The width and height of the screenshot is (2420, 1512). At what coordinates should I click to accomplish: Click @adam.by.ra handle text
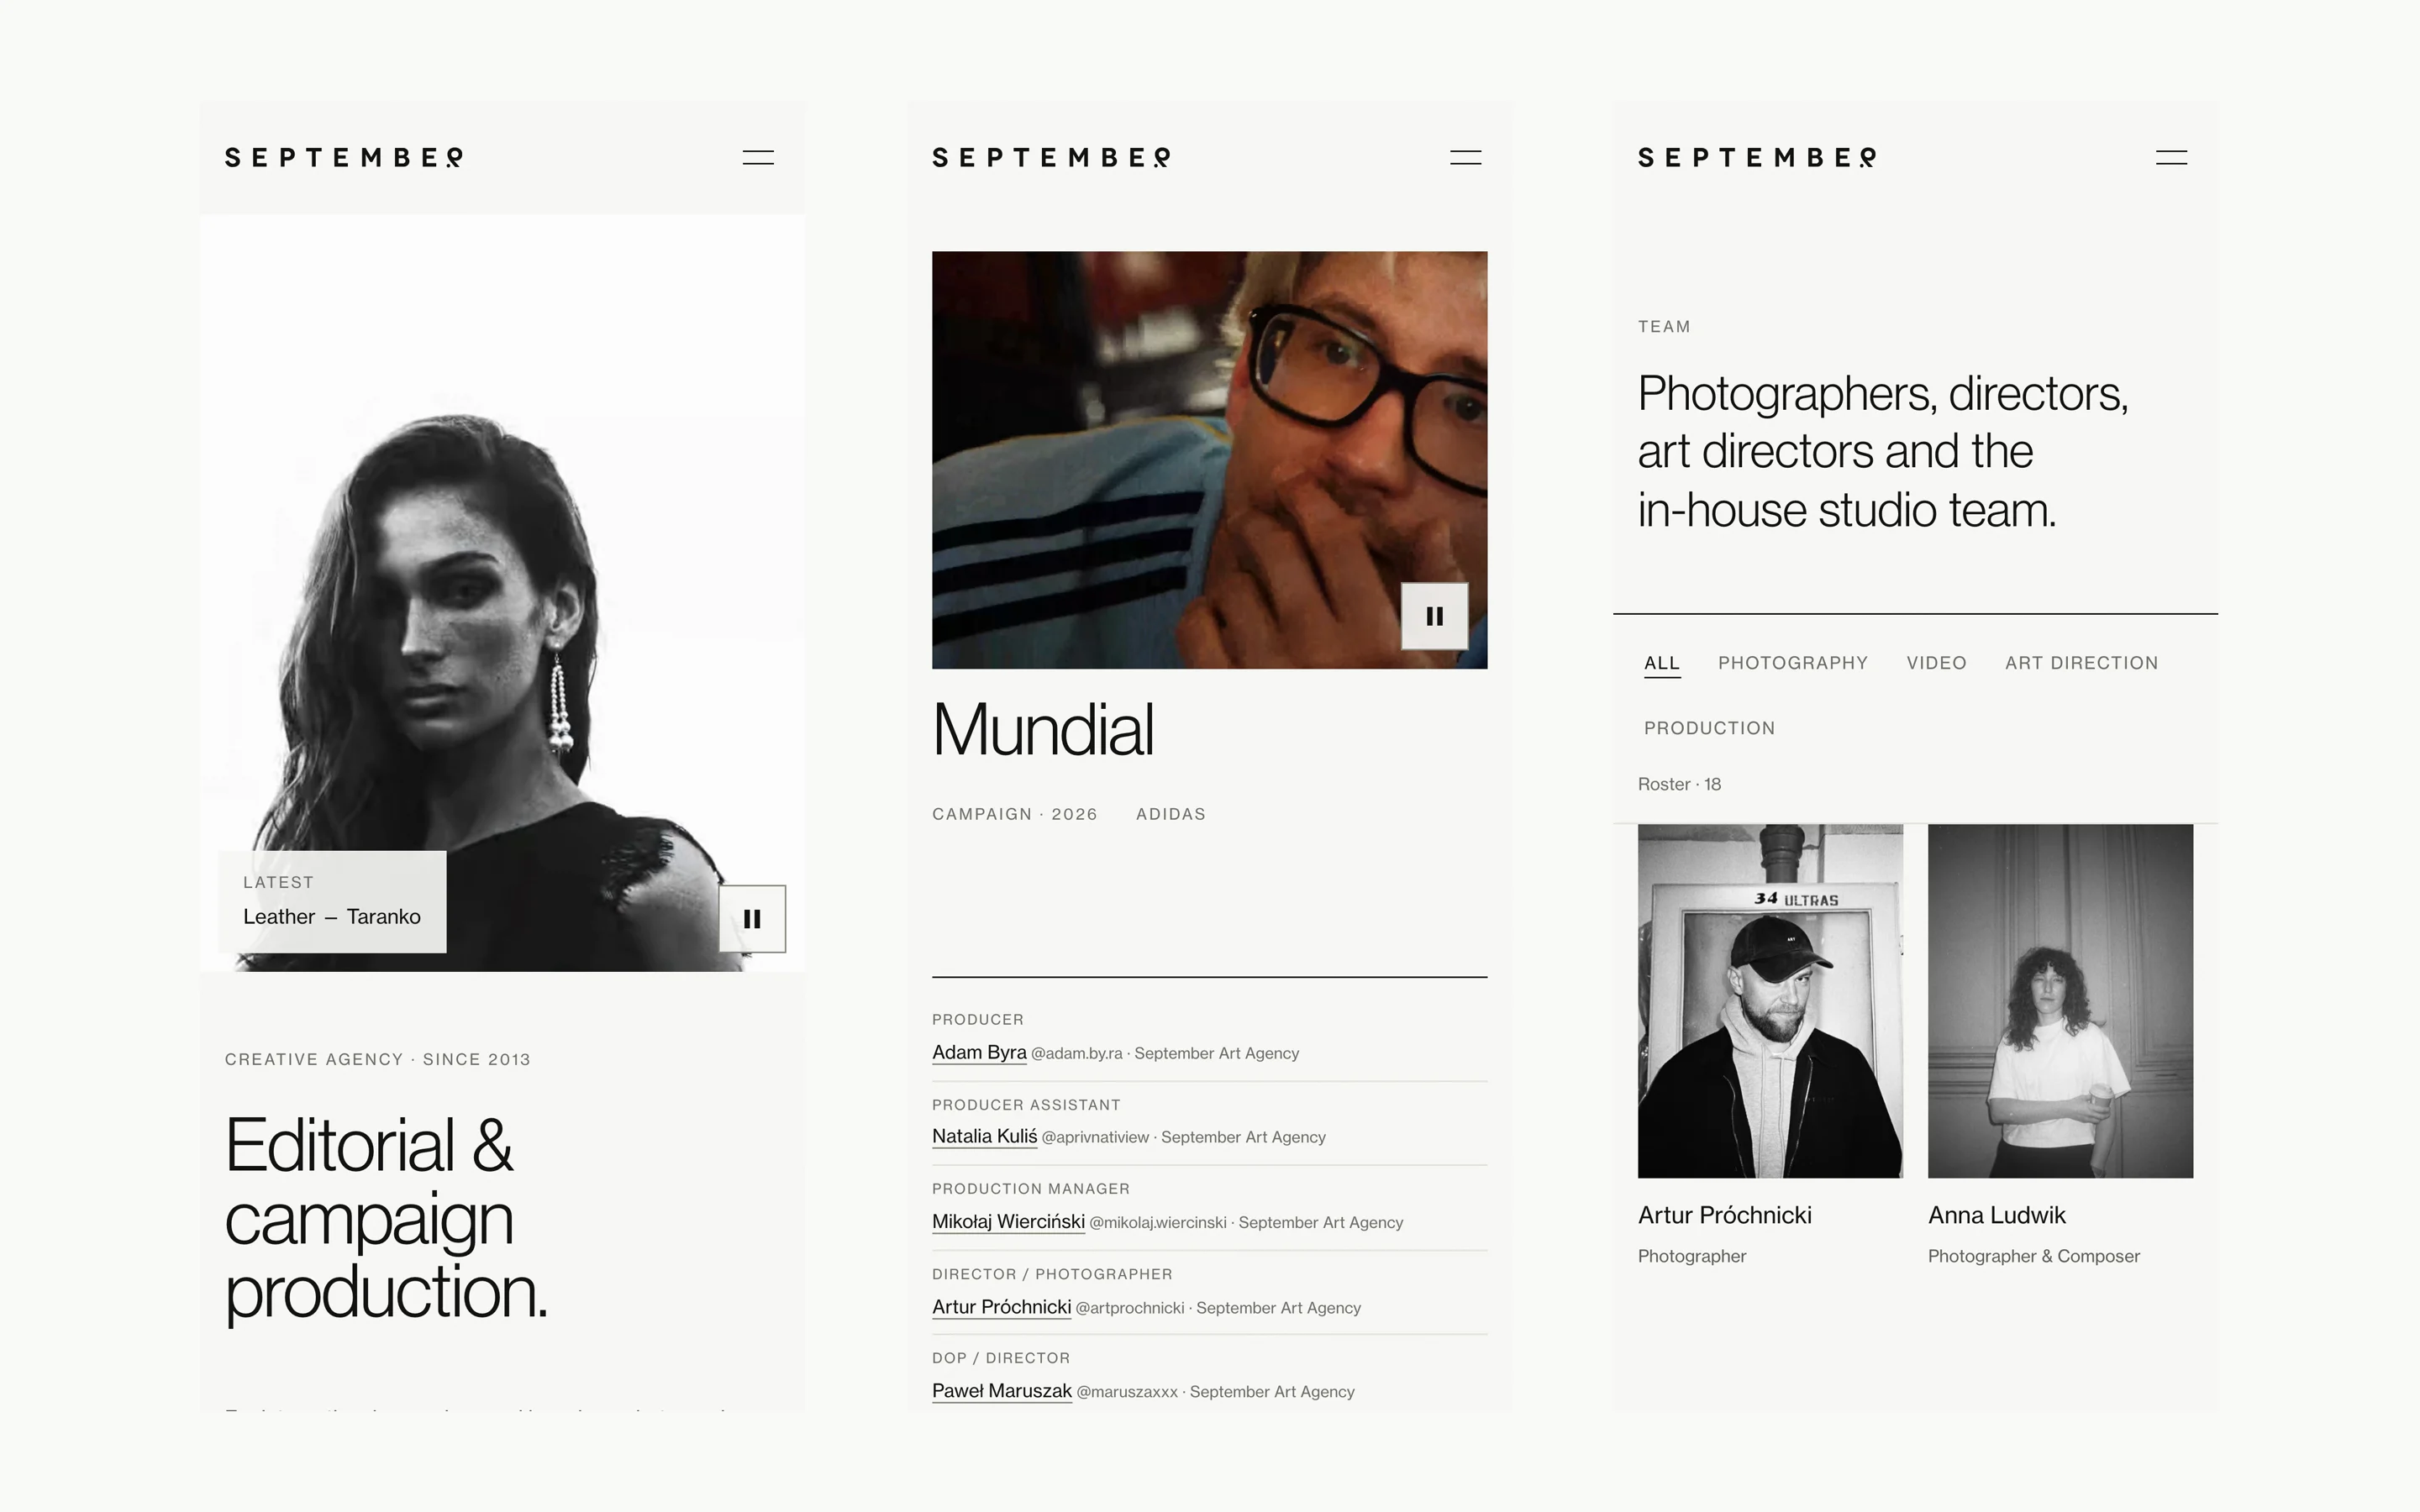coord(1076,1053)
